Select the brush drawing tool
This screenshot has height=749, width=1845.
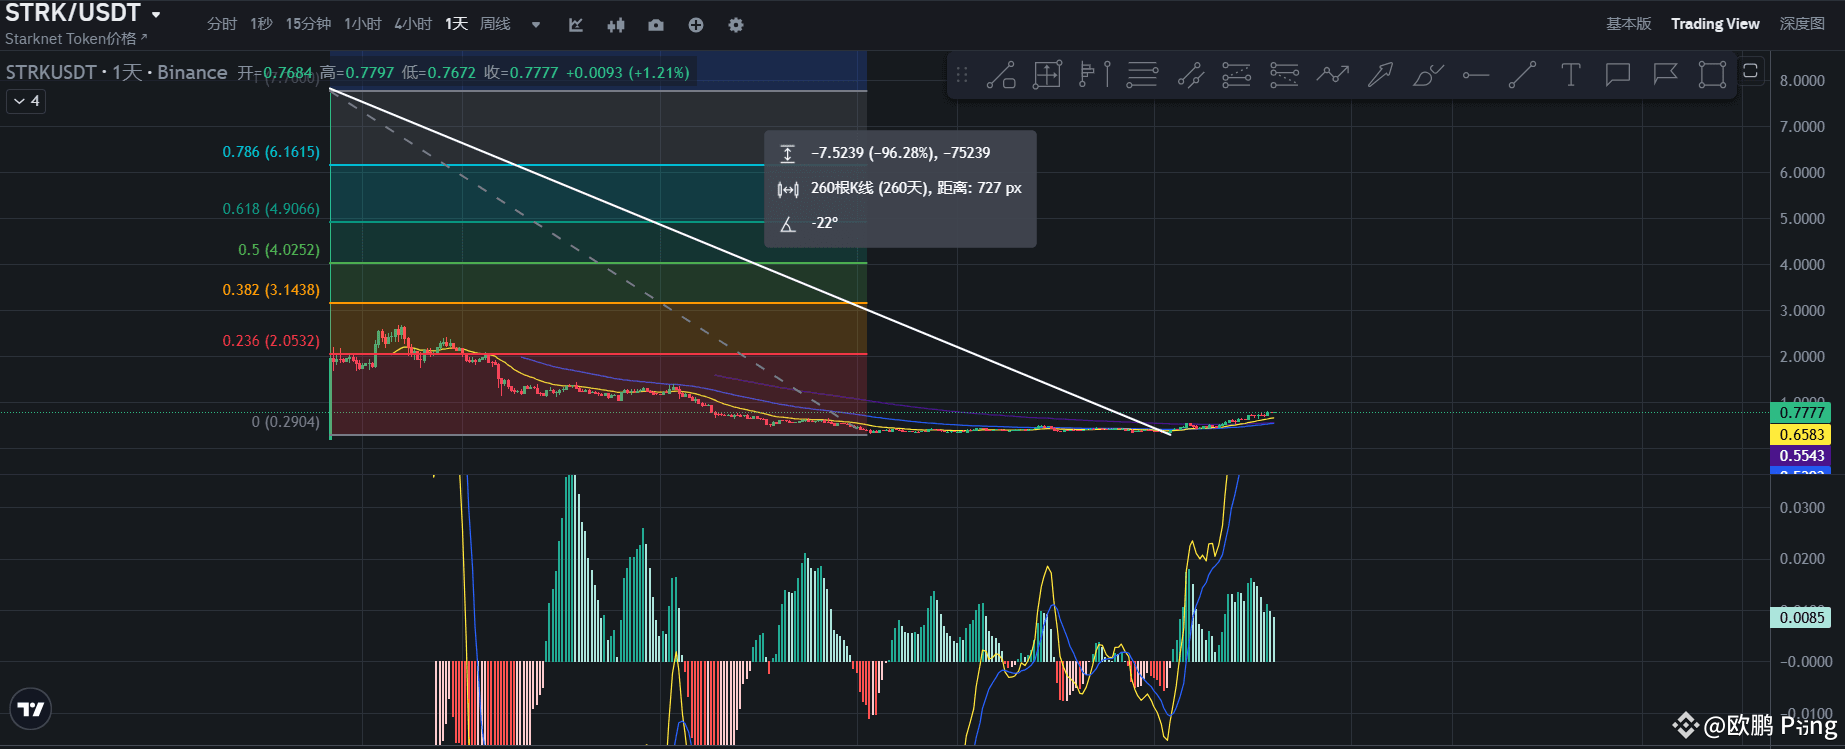(1428, 75)
